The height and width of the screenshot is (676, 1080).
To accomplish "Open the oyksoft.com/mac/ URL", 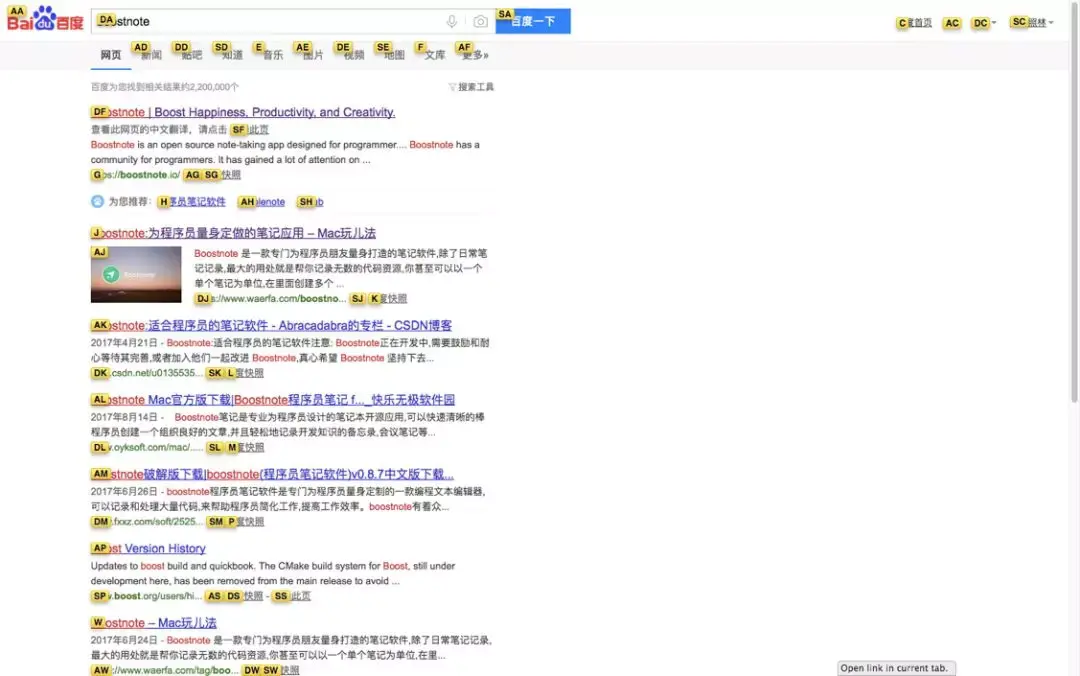I will (147, 447).
